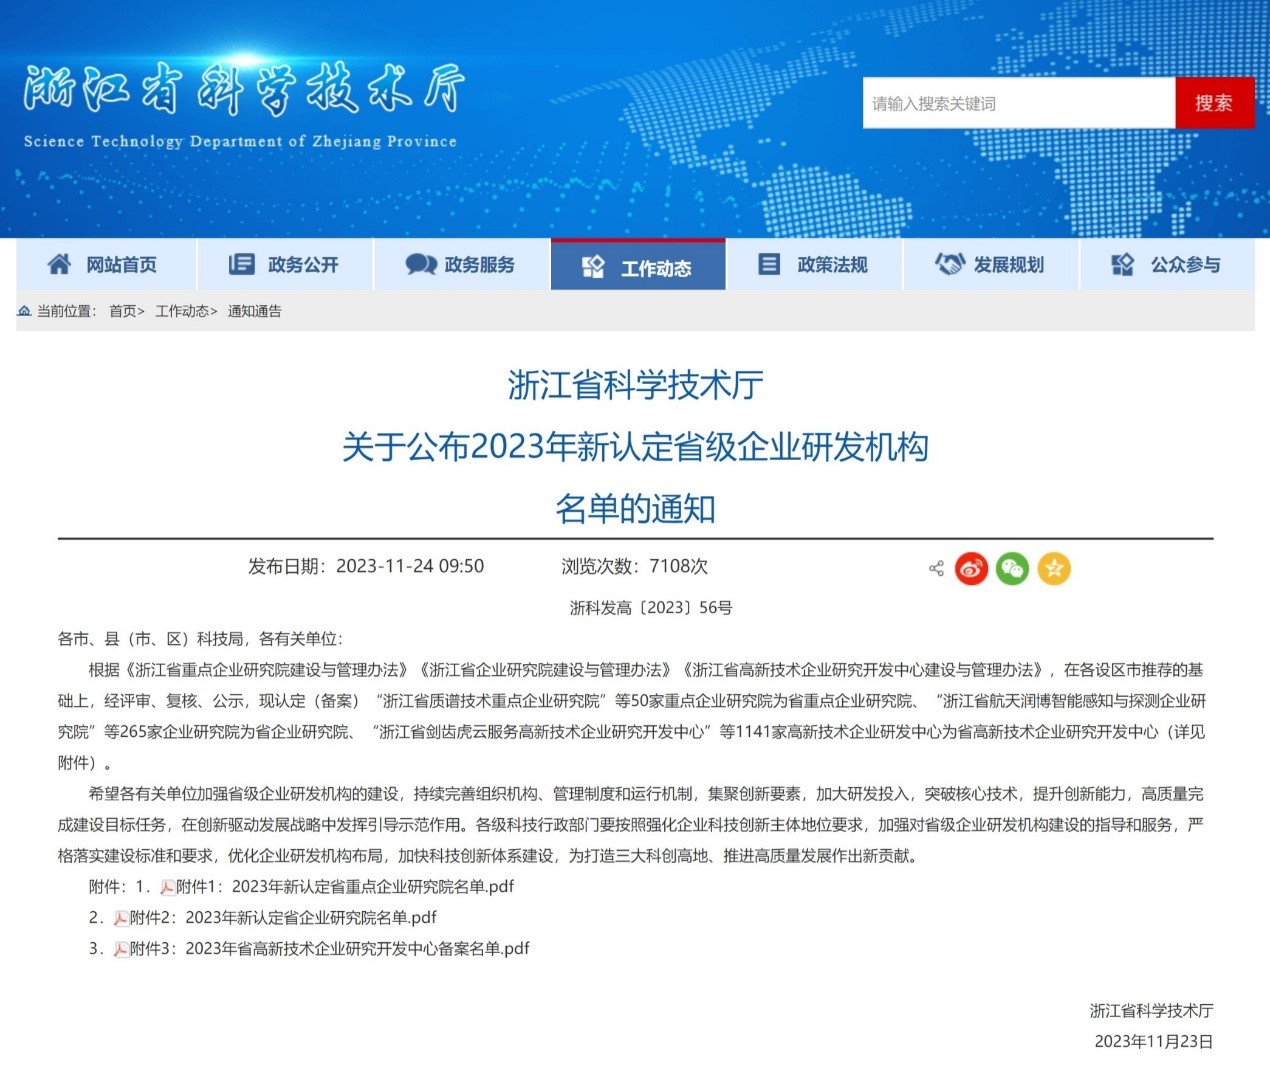Screen dimensions: 1270x1065
Task: Click the PDF icon before 附件1
Action: tap(167, 887)
